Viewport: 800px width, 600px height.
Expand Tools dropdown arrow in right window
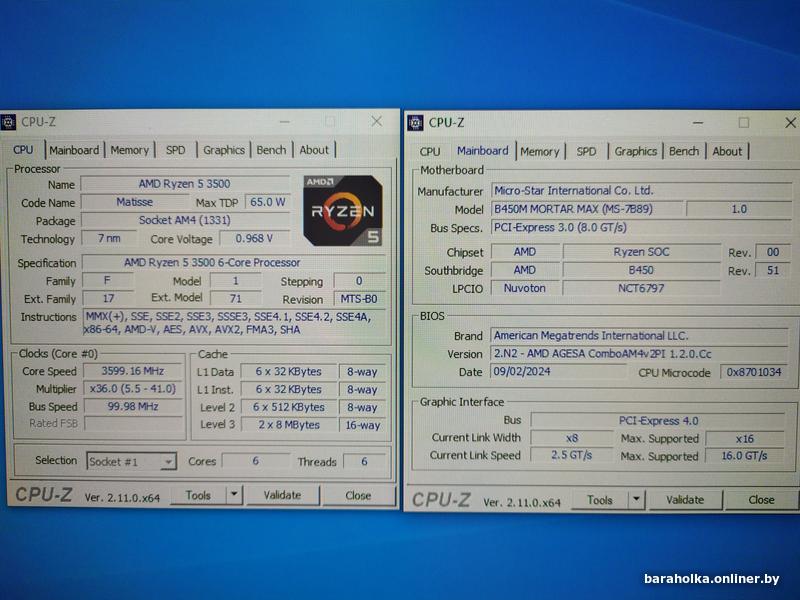(636, 500)
